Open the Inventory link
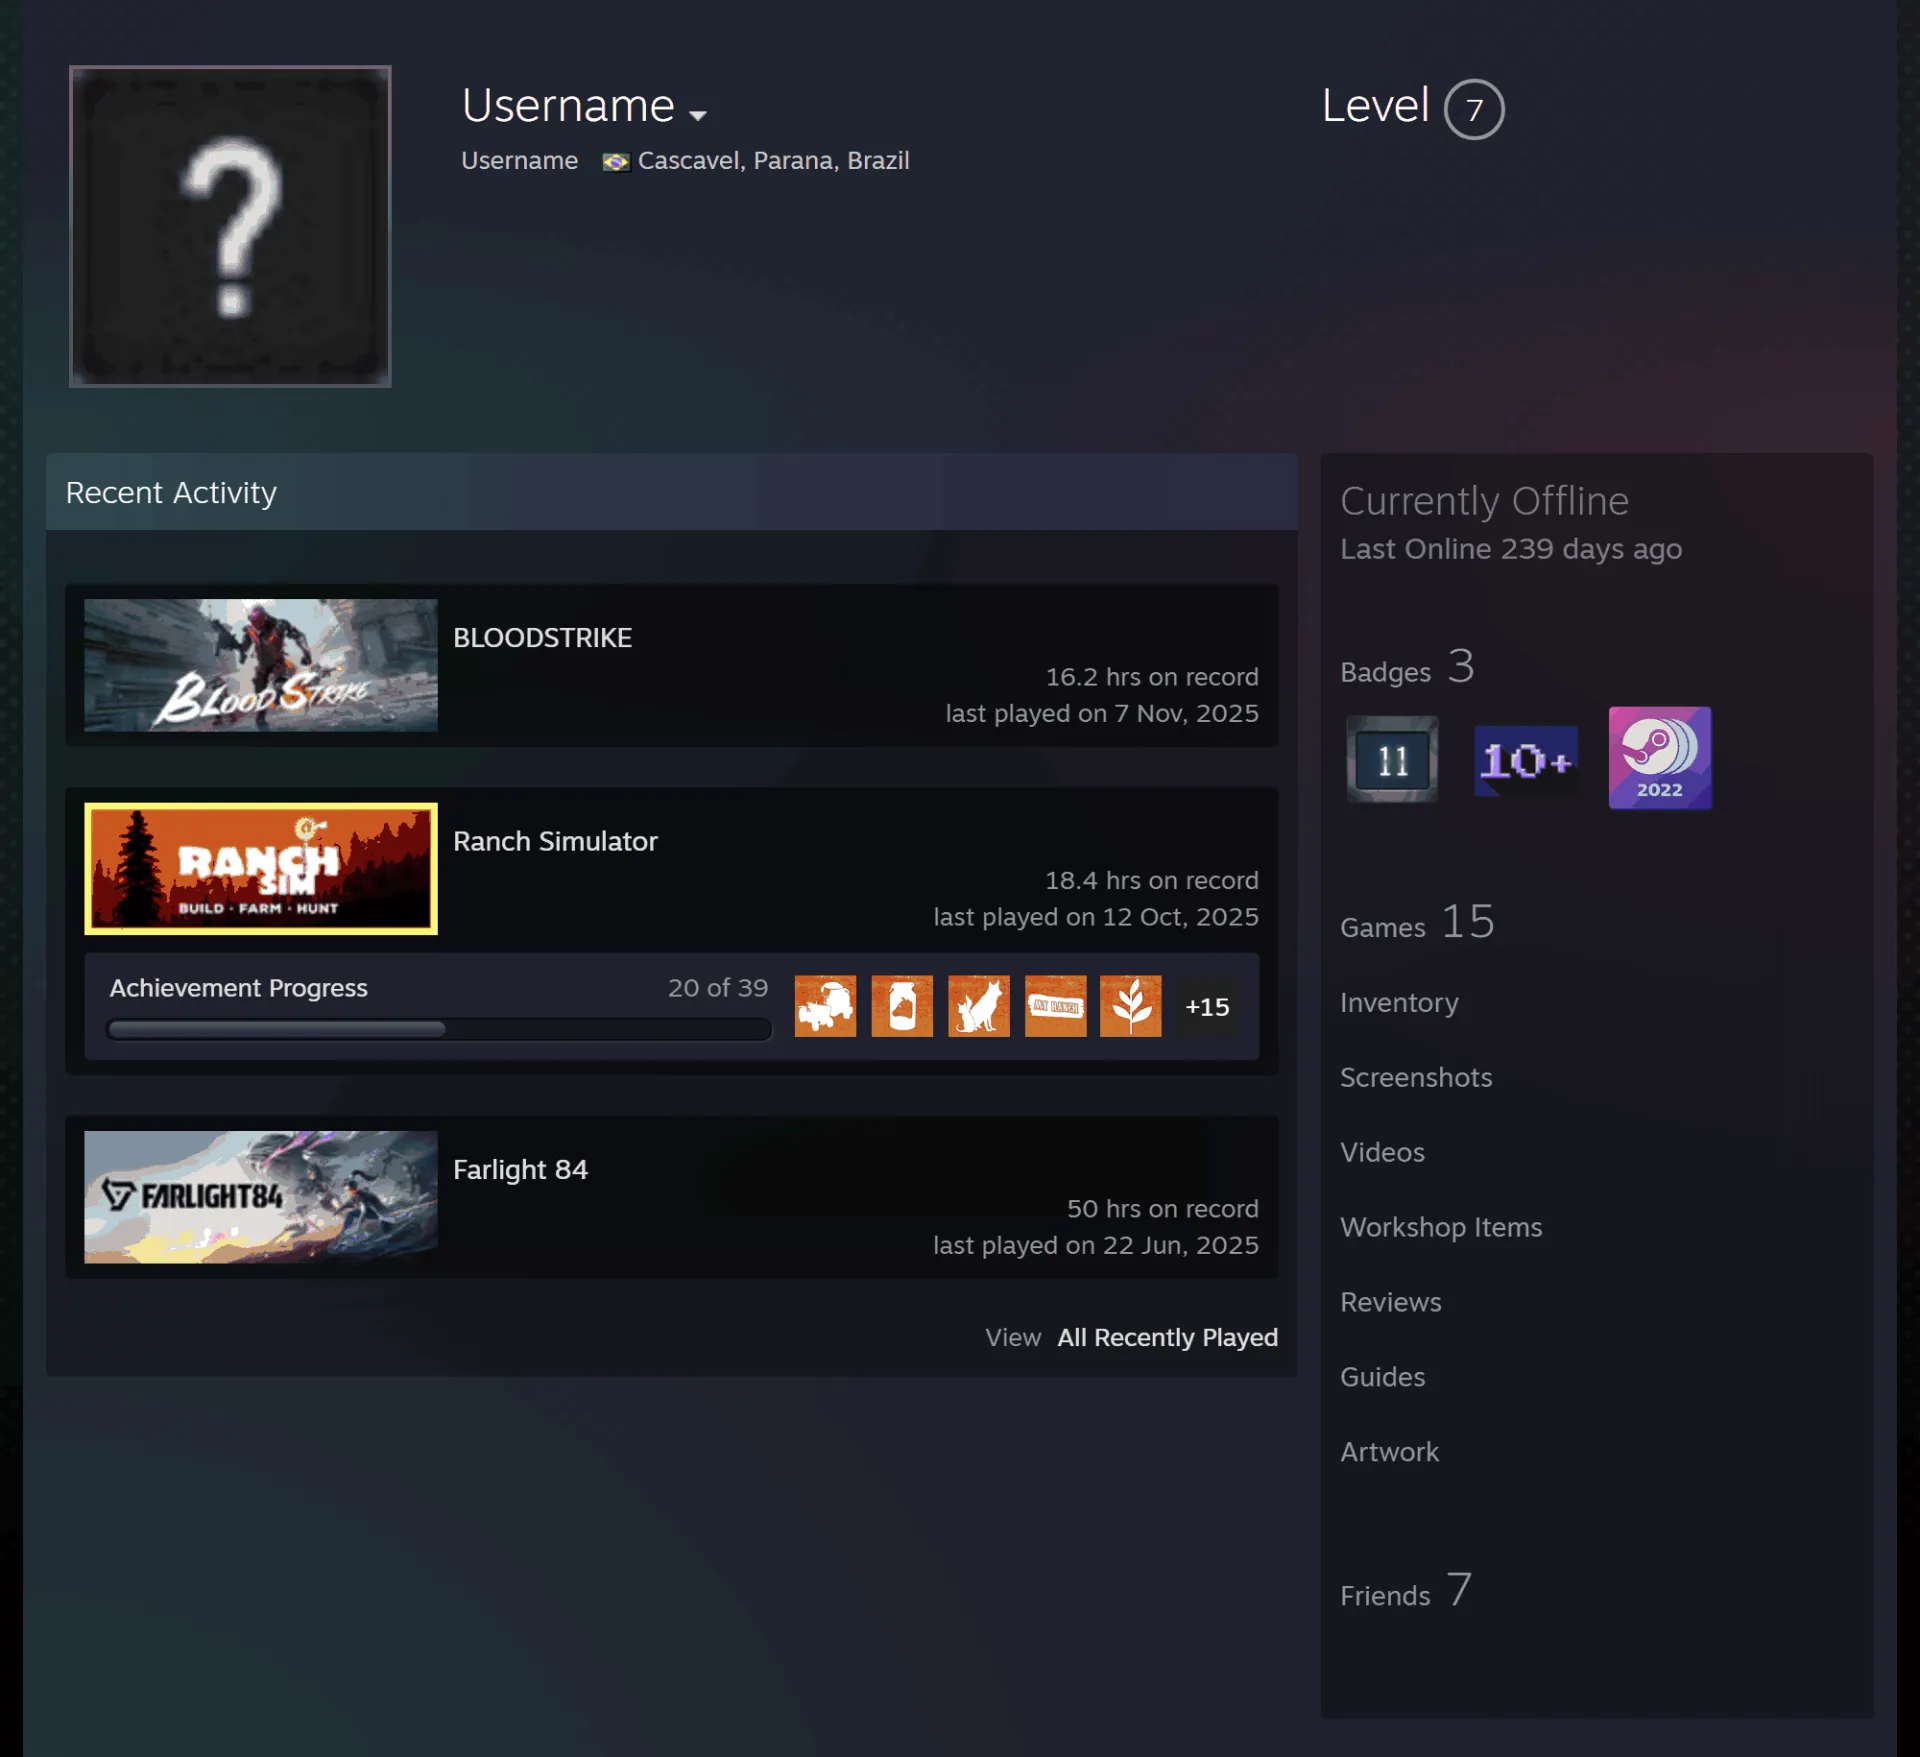The width and height of the screenshot is (1920, 1757). click(x=1399, y=1002)
